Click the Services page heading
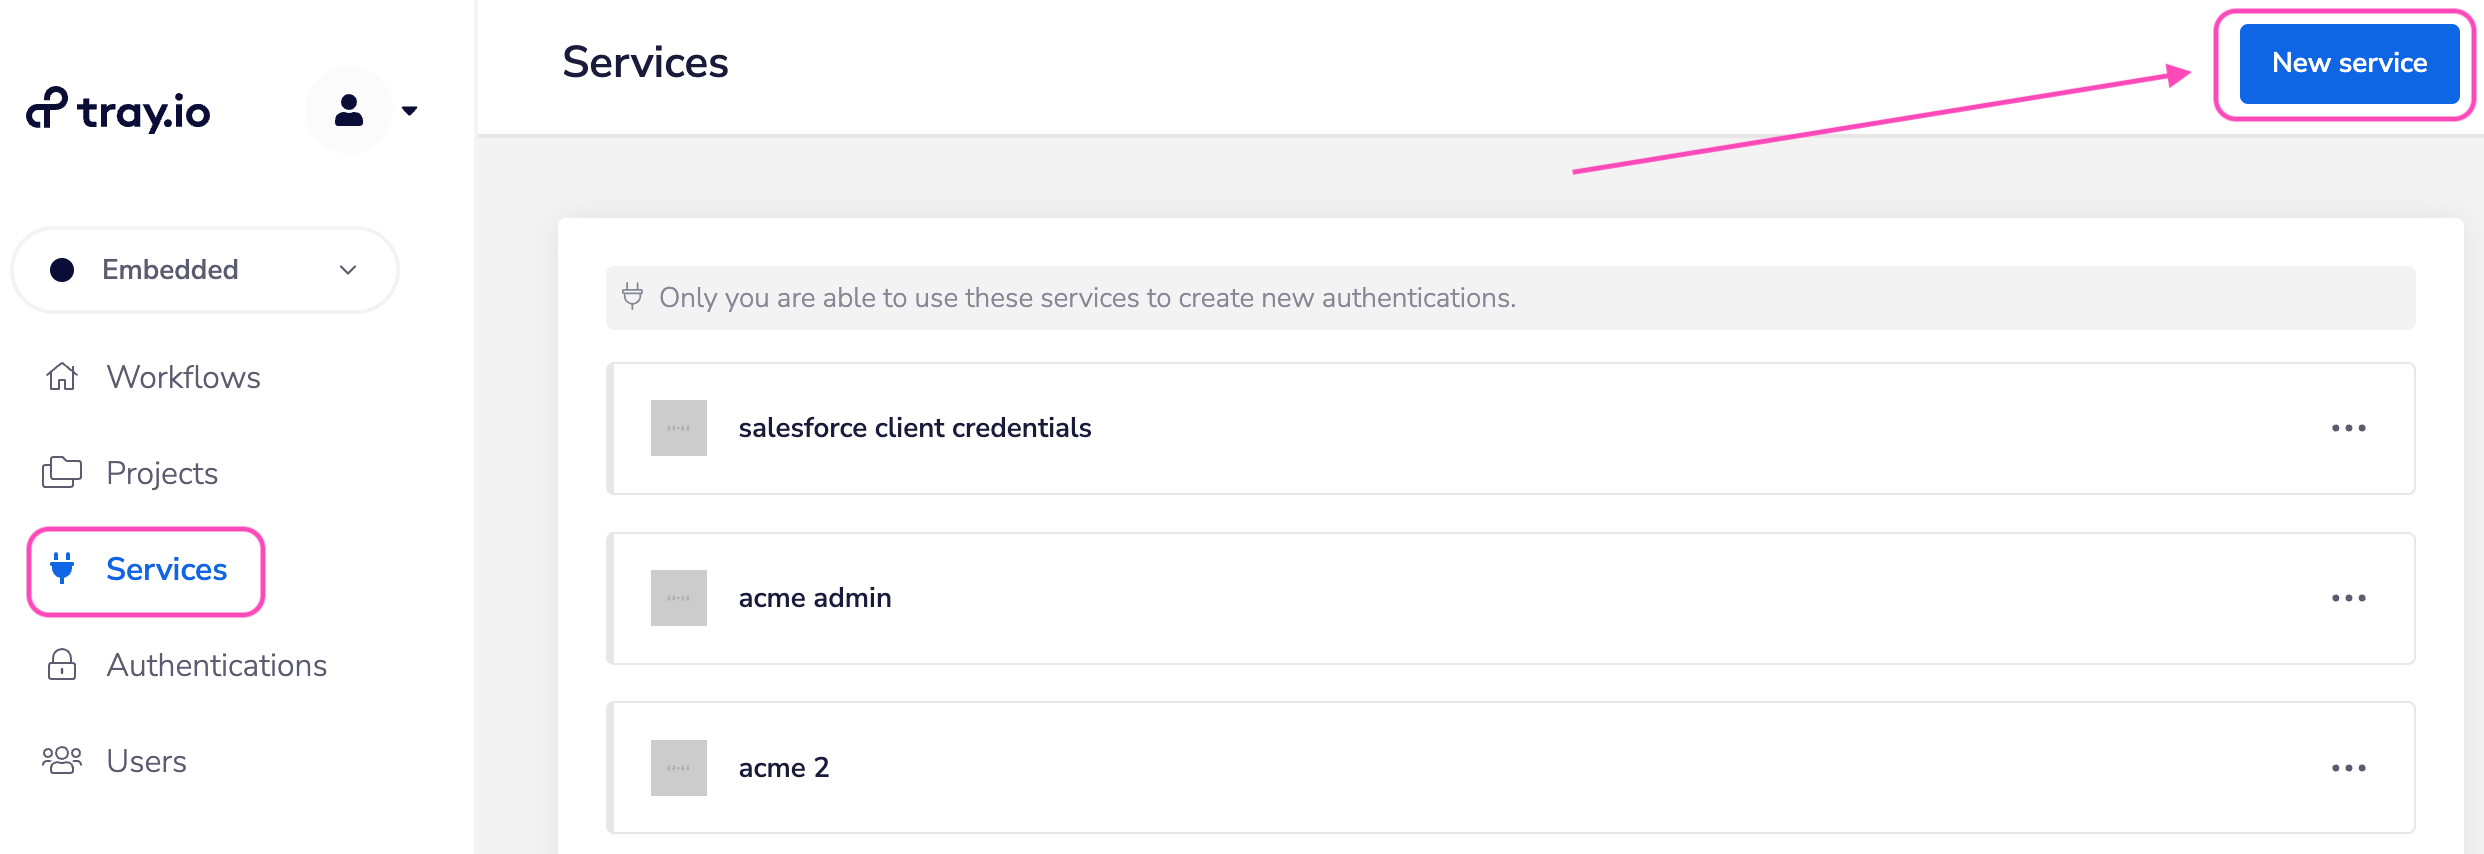Image resolution: width=2484 pixels, height=854 pixels. [x=645, y=62]
